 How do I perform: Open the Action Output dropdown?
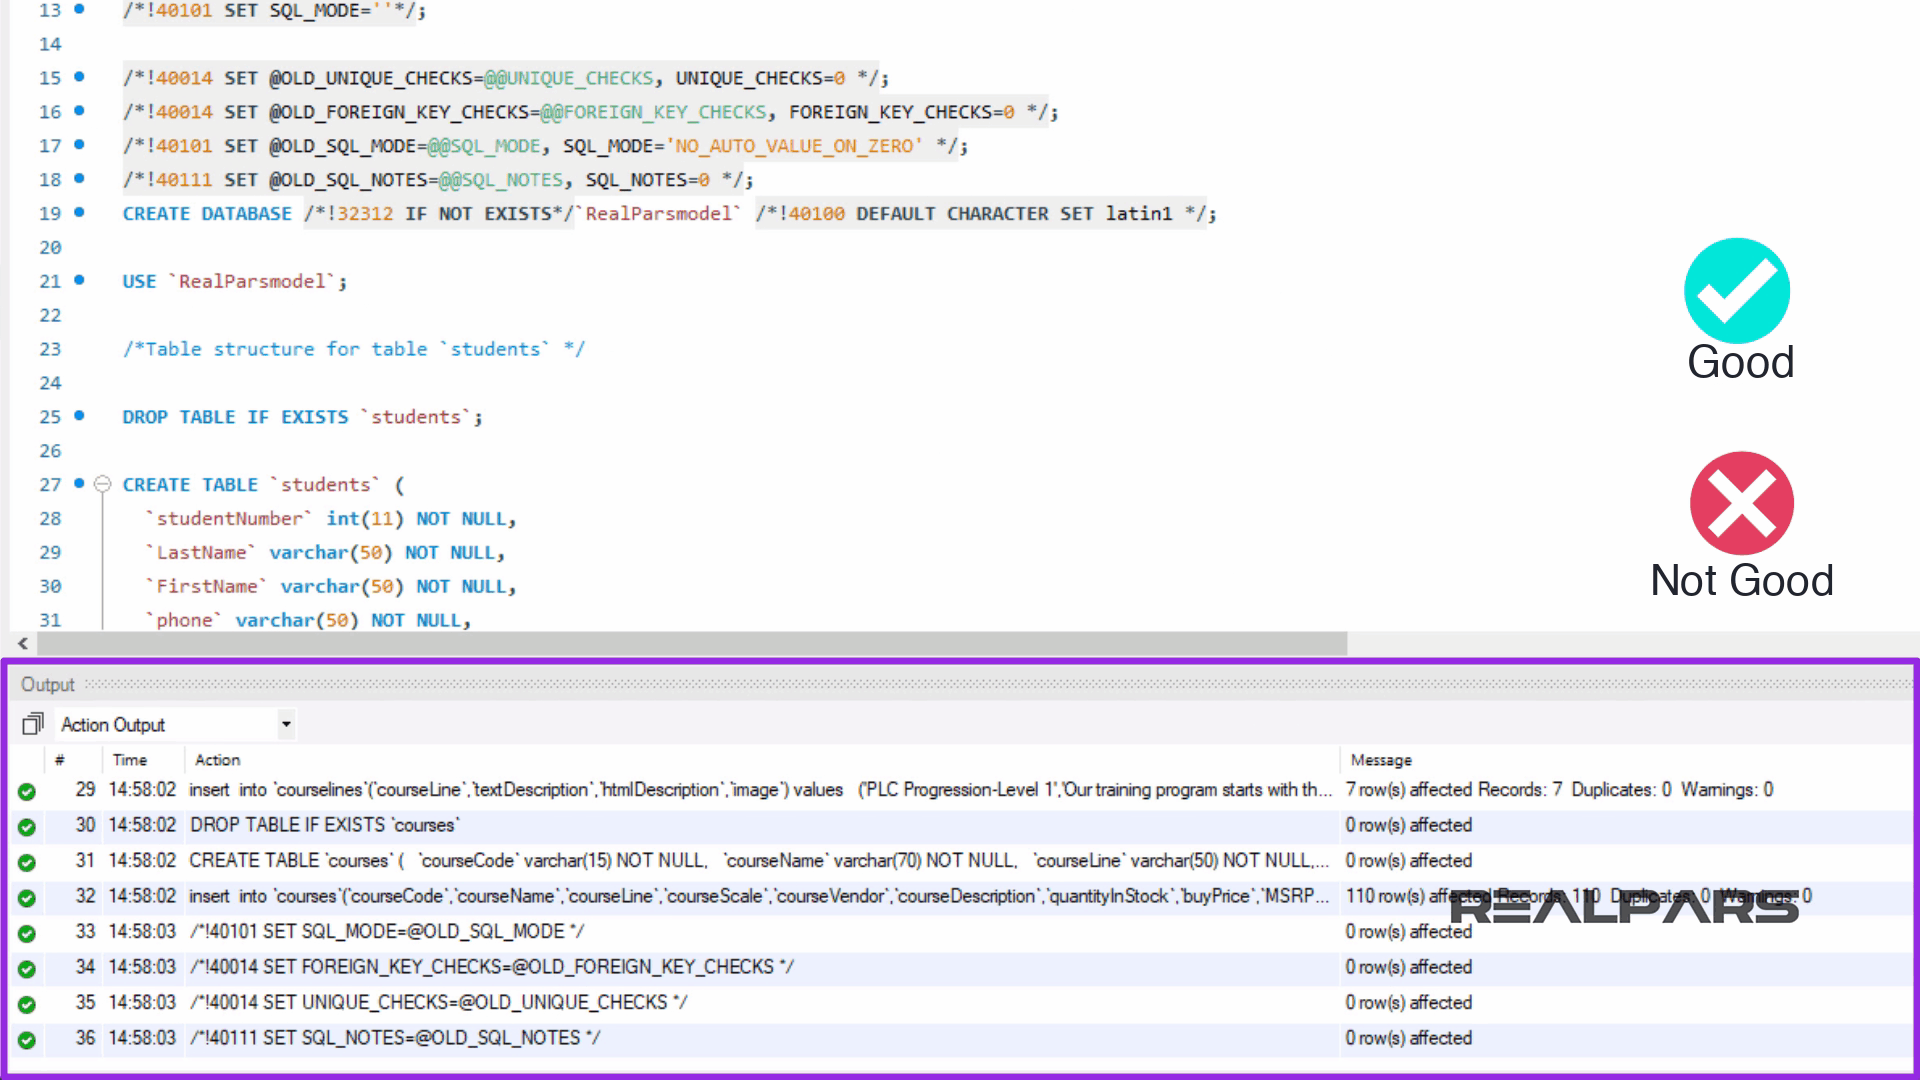(286, 724)
